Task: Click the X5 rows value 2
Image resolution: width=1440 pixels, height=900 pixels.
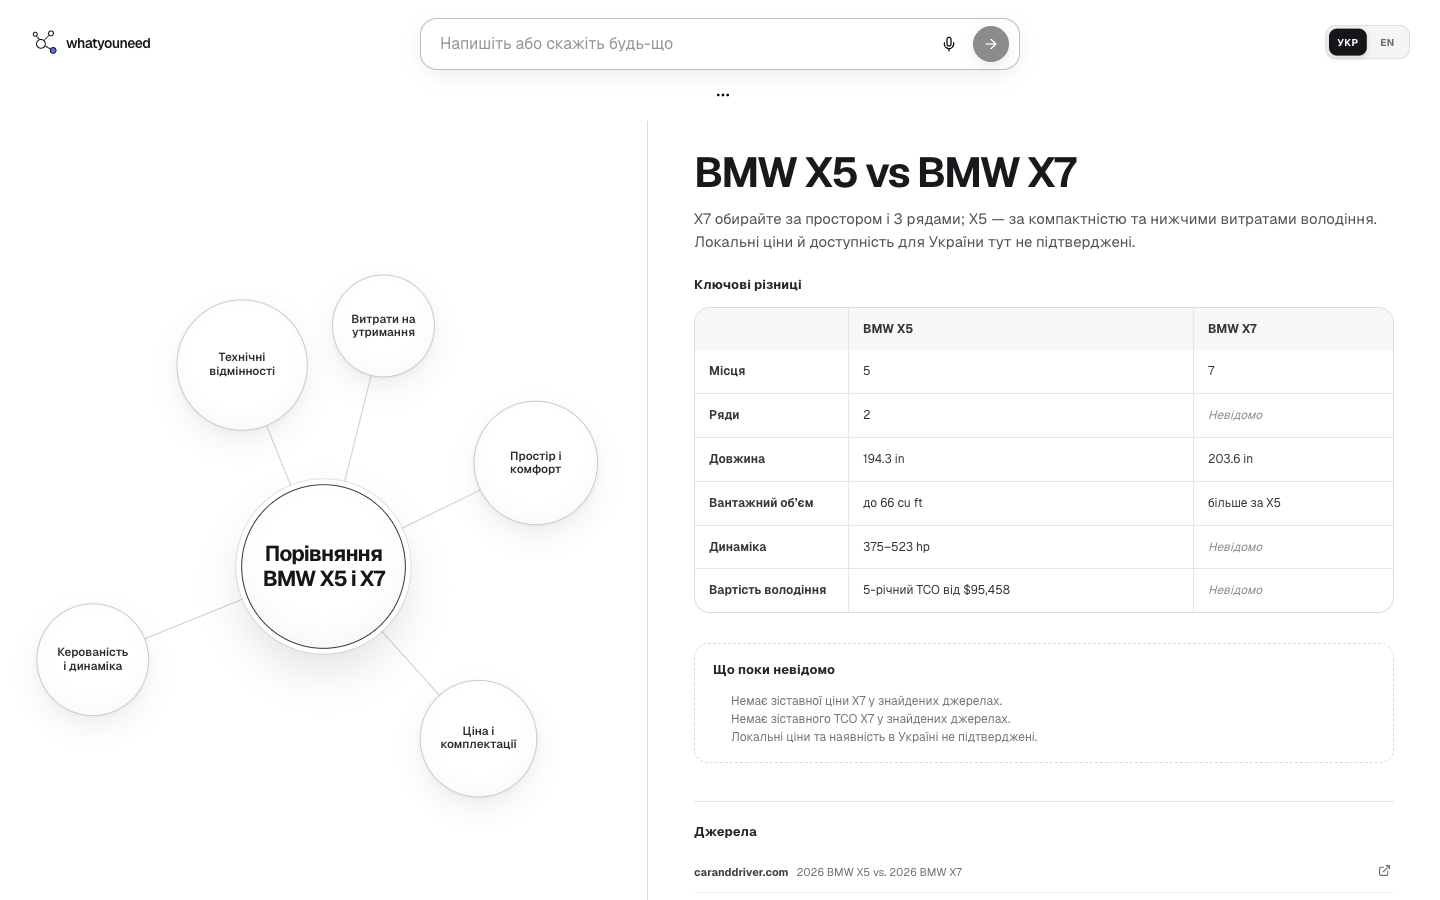Action: click(x=867, y=415)
